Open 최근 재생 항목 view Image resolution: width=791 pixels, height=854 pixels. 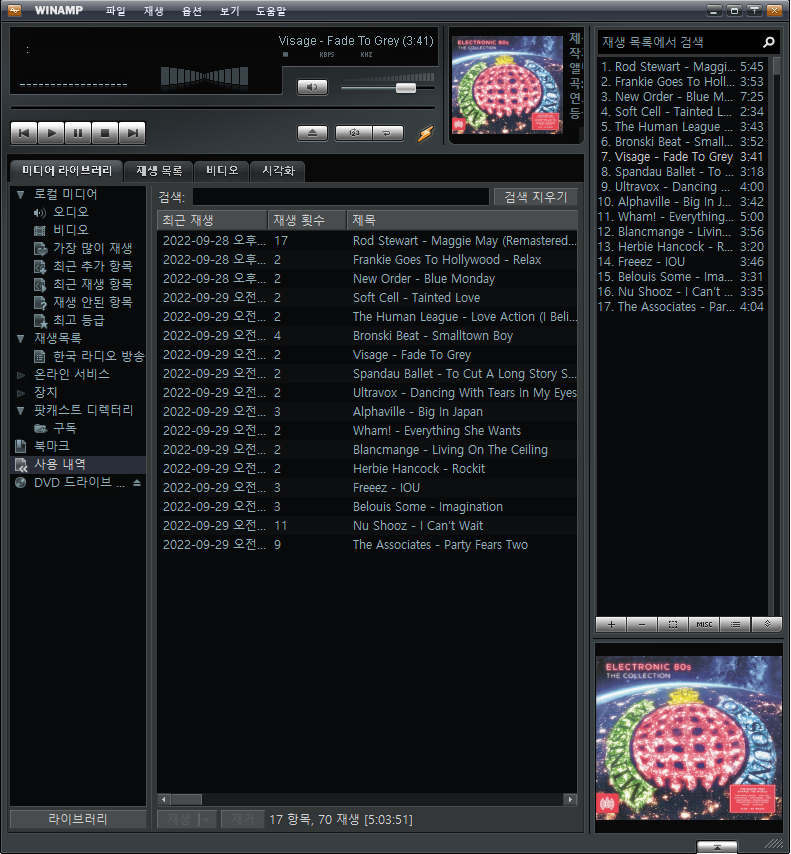[x=92, y=284]
